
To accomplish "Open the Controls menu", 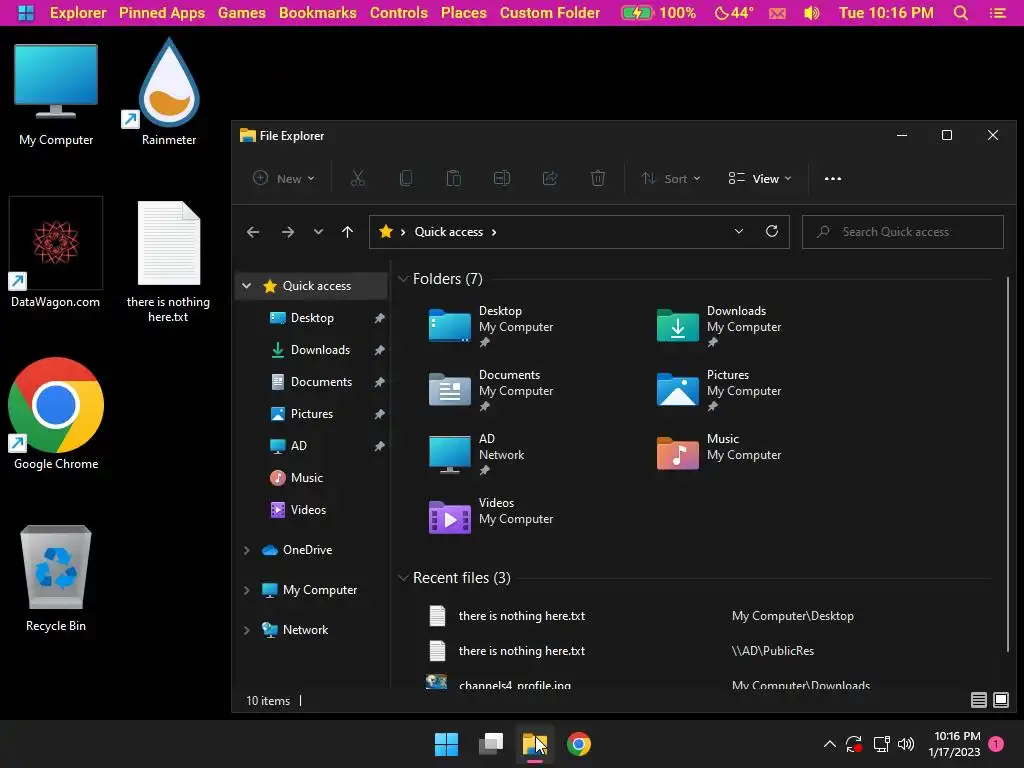I will pyautogui.click(x=398, y=12).
